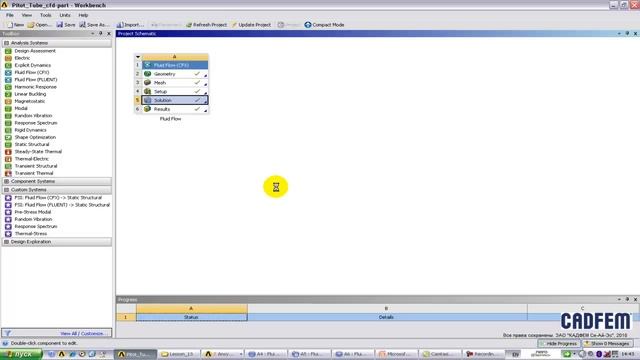Select Design Assessment system icon

(8, 51)
